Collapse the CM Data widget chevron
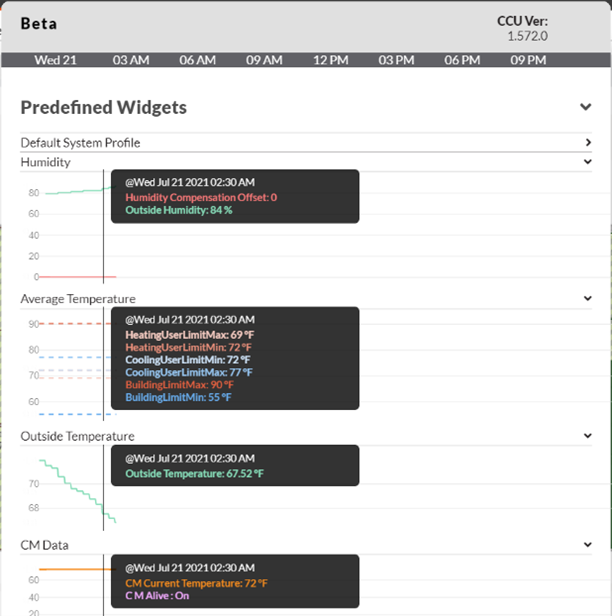 (x=588, y=545)
